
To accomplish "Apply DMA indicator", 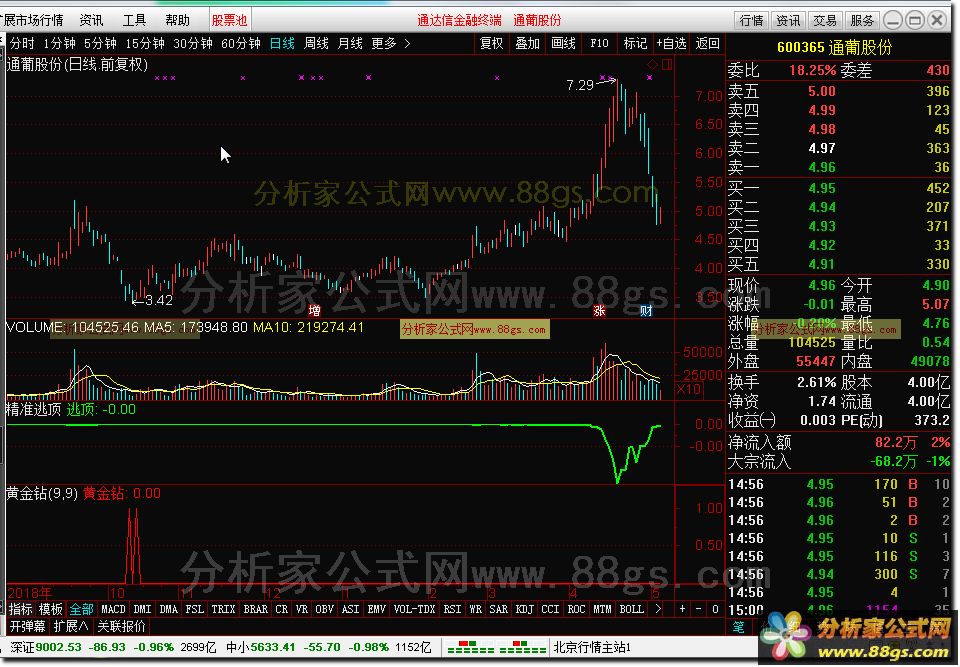I will coord(168,609).
